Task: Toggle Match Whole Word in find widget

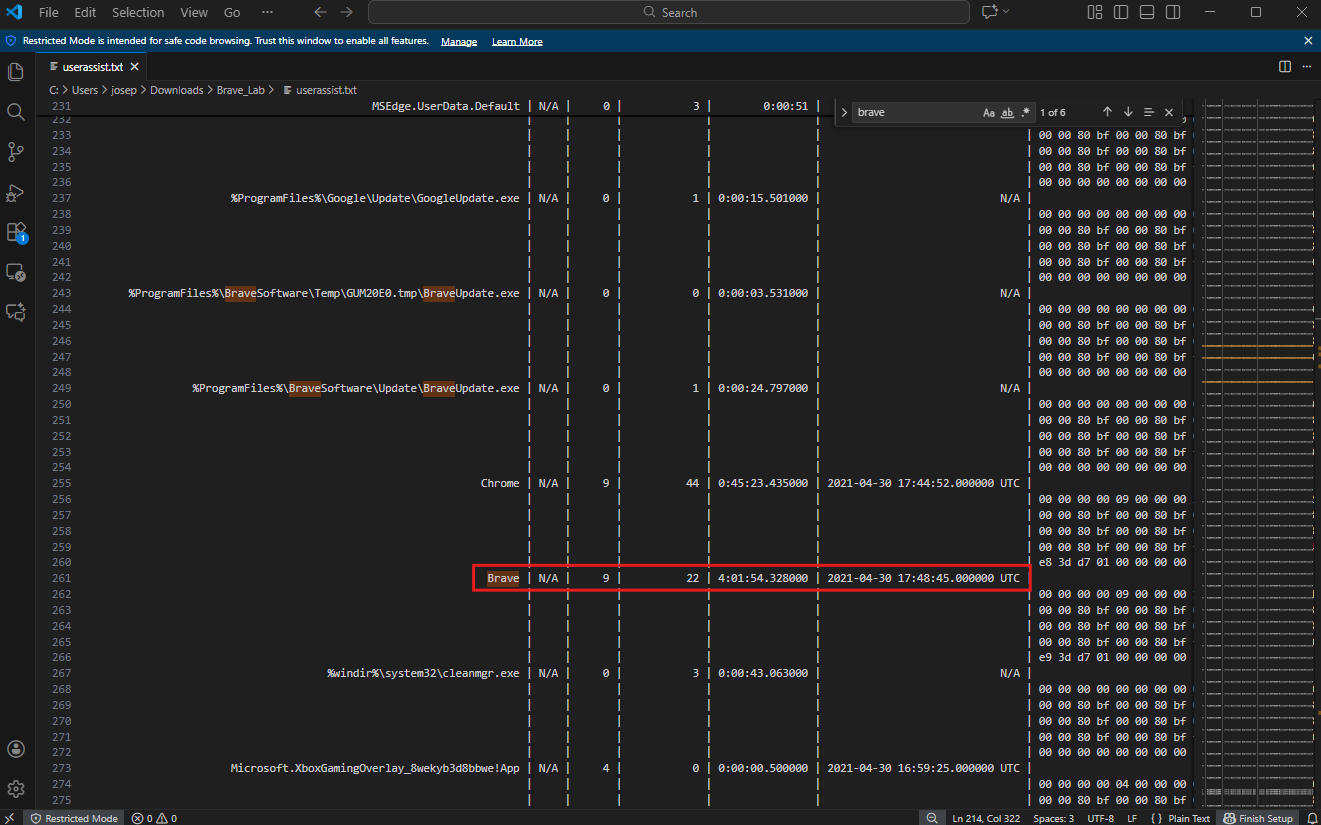Action: pos(1008,113)
